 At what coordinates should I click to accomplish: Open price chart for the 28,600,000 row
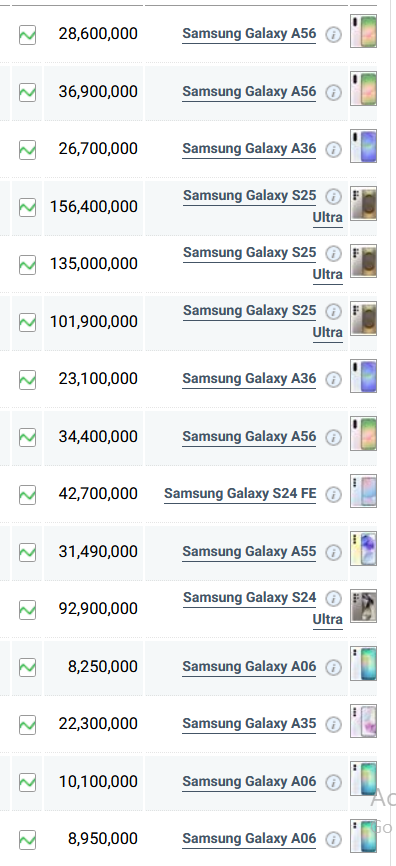(x=27, y=35)
